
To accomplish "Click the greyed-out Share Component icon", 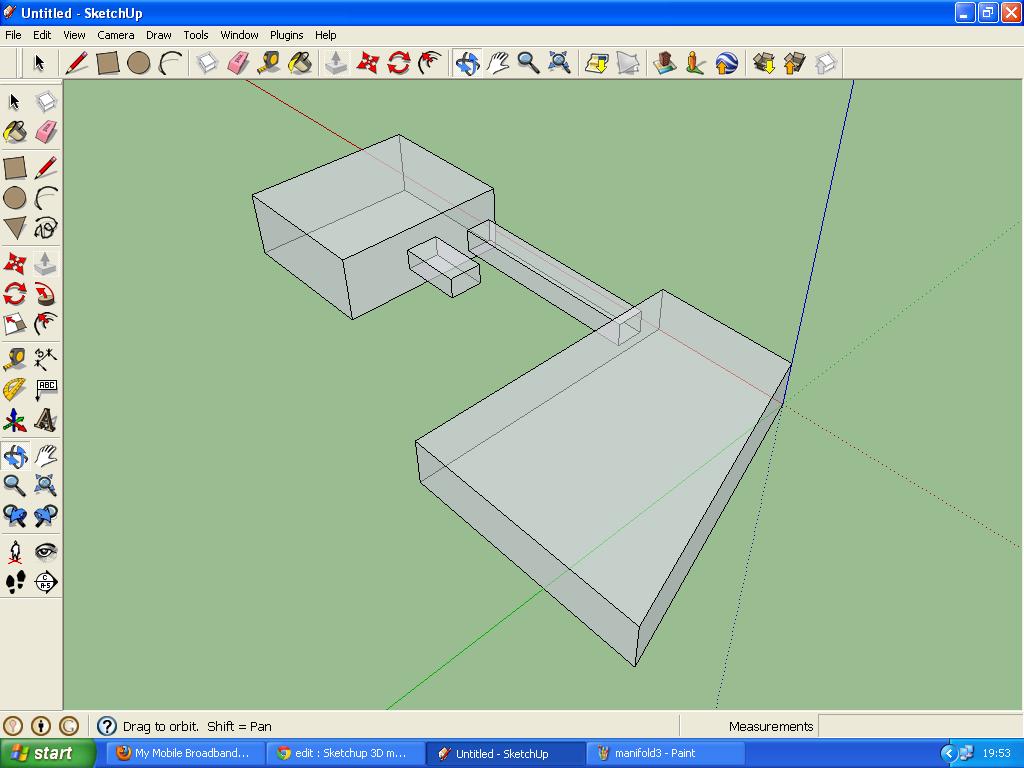I will click(x=825, y=63).
